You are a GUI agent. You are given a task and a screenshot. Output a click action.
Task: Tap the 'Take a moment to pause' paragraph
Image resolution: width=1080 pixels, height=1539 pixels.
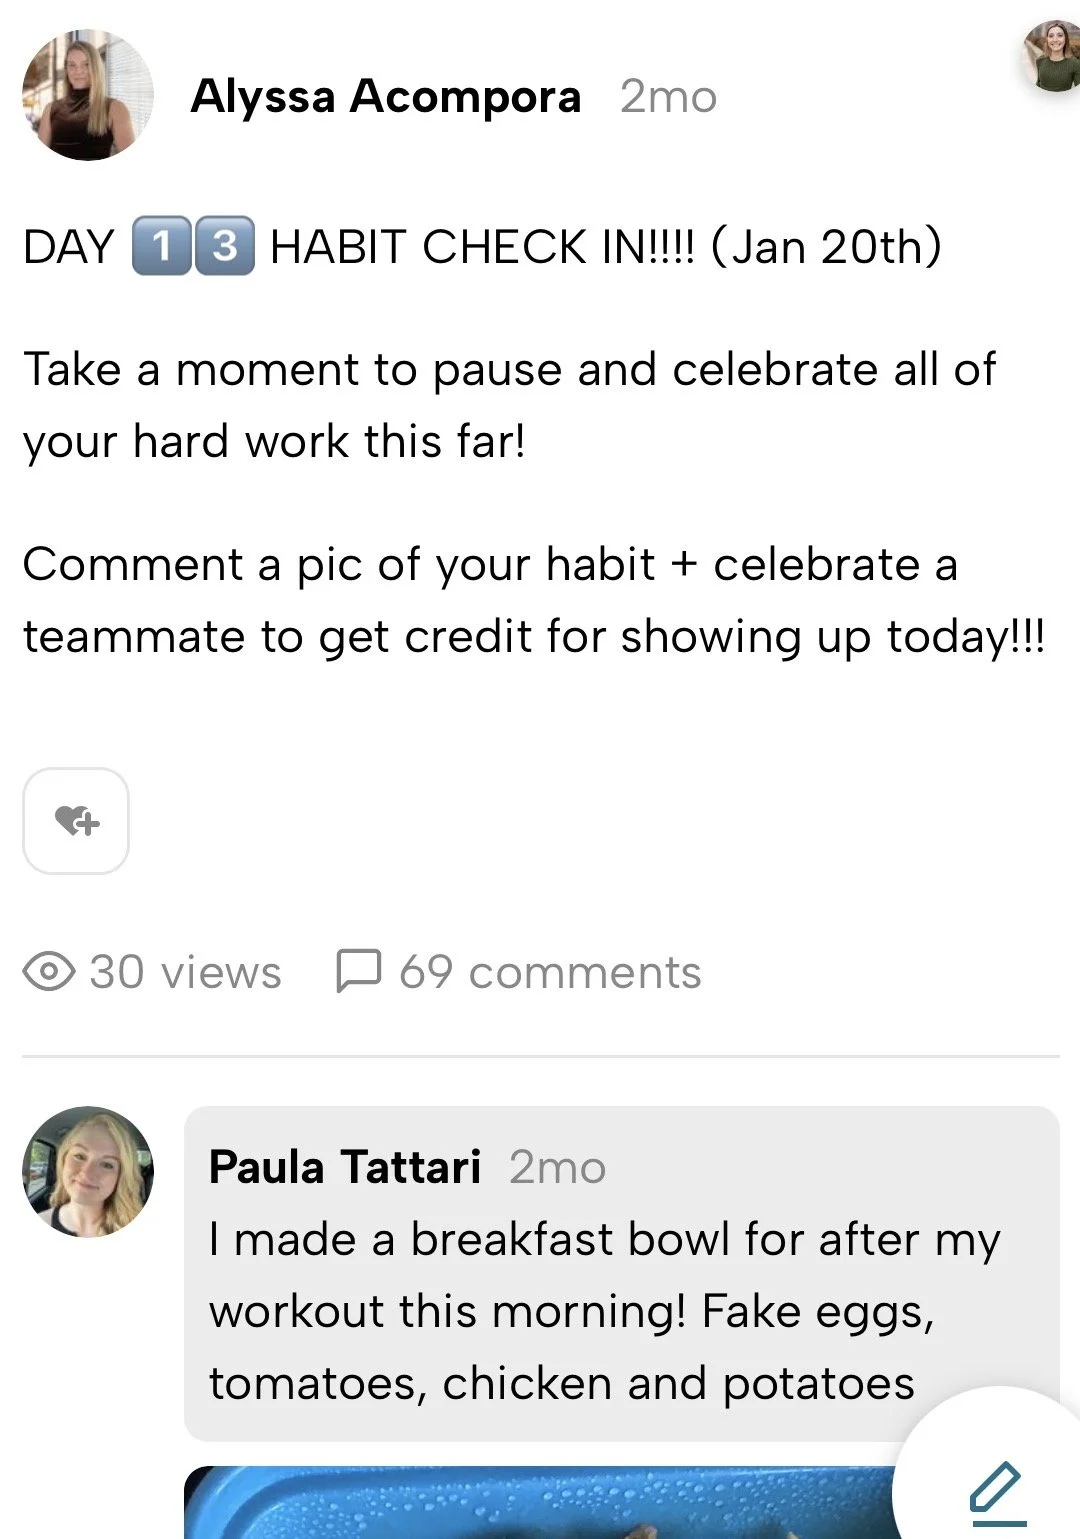click(x=510, y=405)
